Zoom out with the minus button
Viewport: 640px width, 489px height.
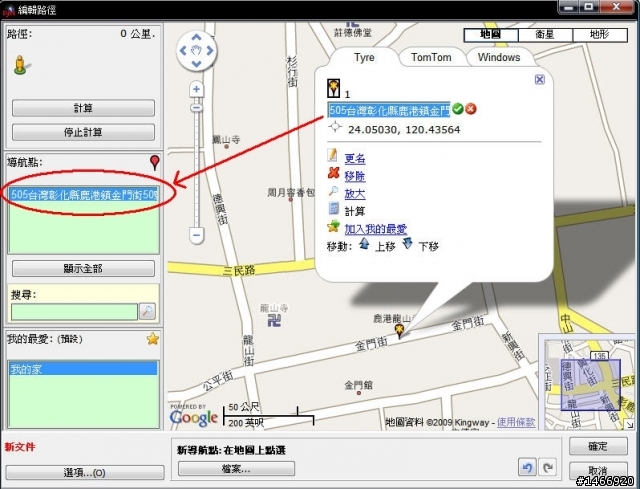point(196,236)
